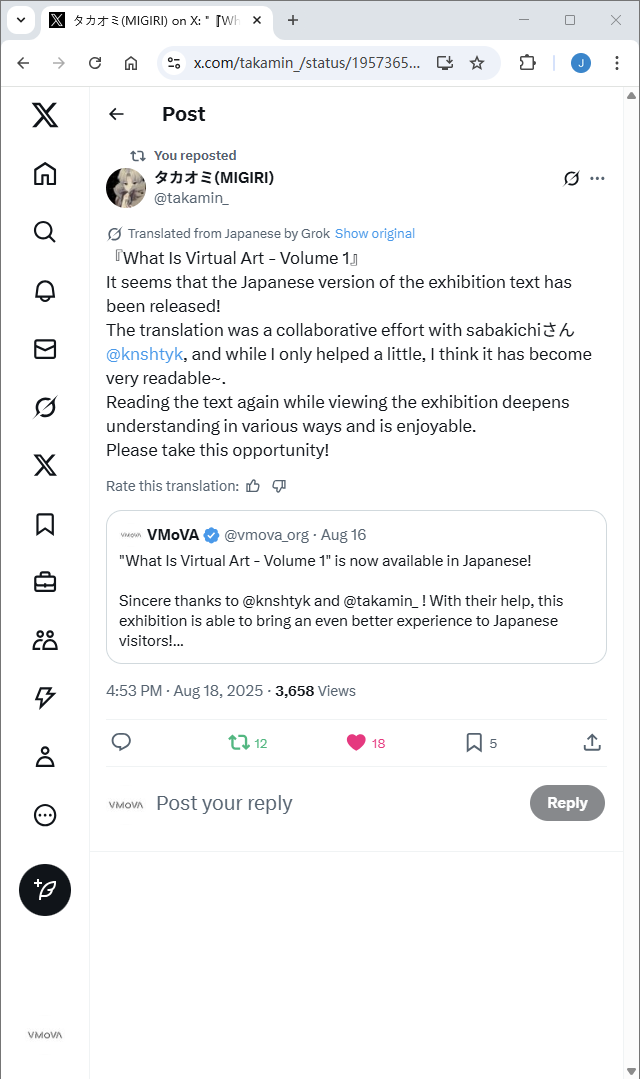Click the Show original link
This screenshot has width=640, height=1079.
[x=374, y=233]
